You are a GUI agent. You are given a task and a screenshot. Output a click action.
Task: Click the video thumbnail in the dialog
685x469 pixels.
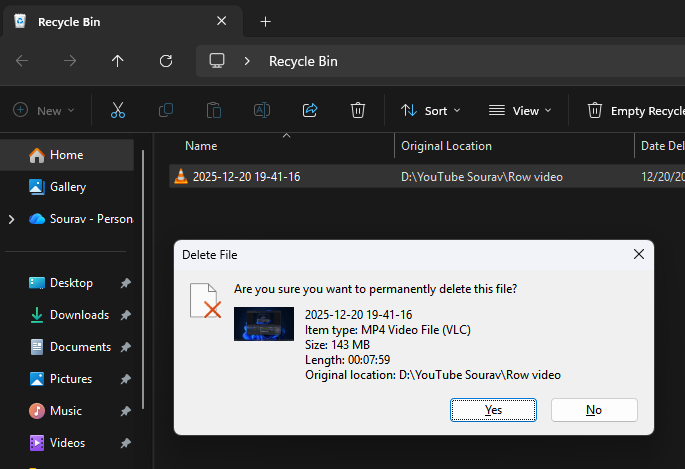click(x=264, y=324)
